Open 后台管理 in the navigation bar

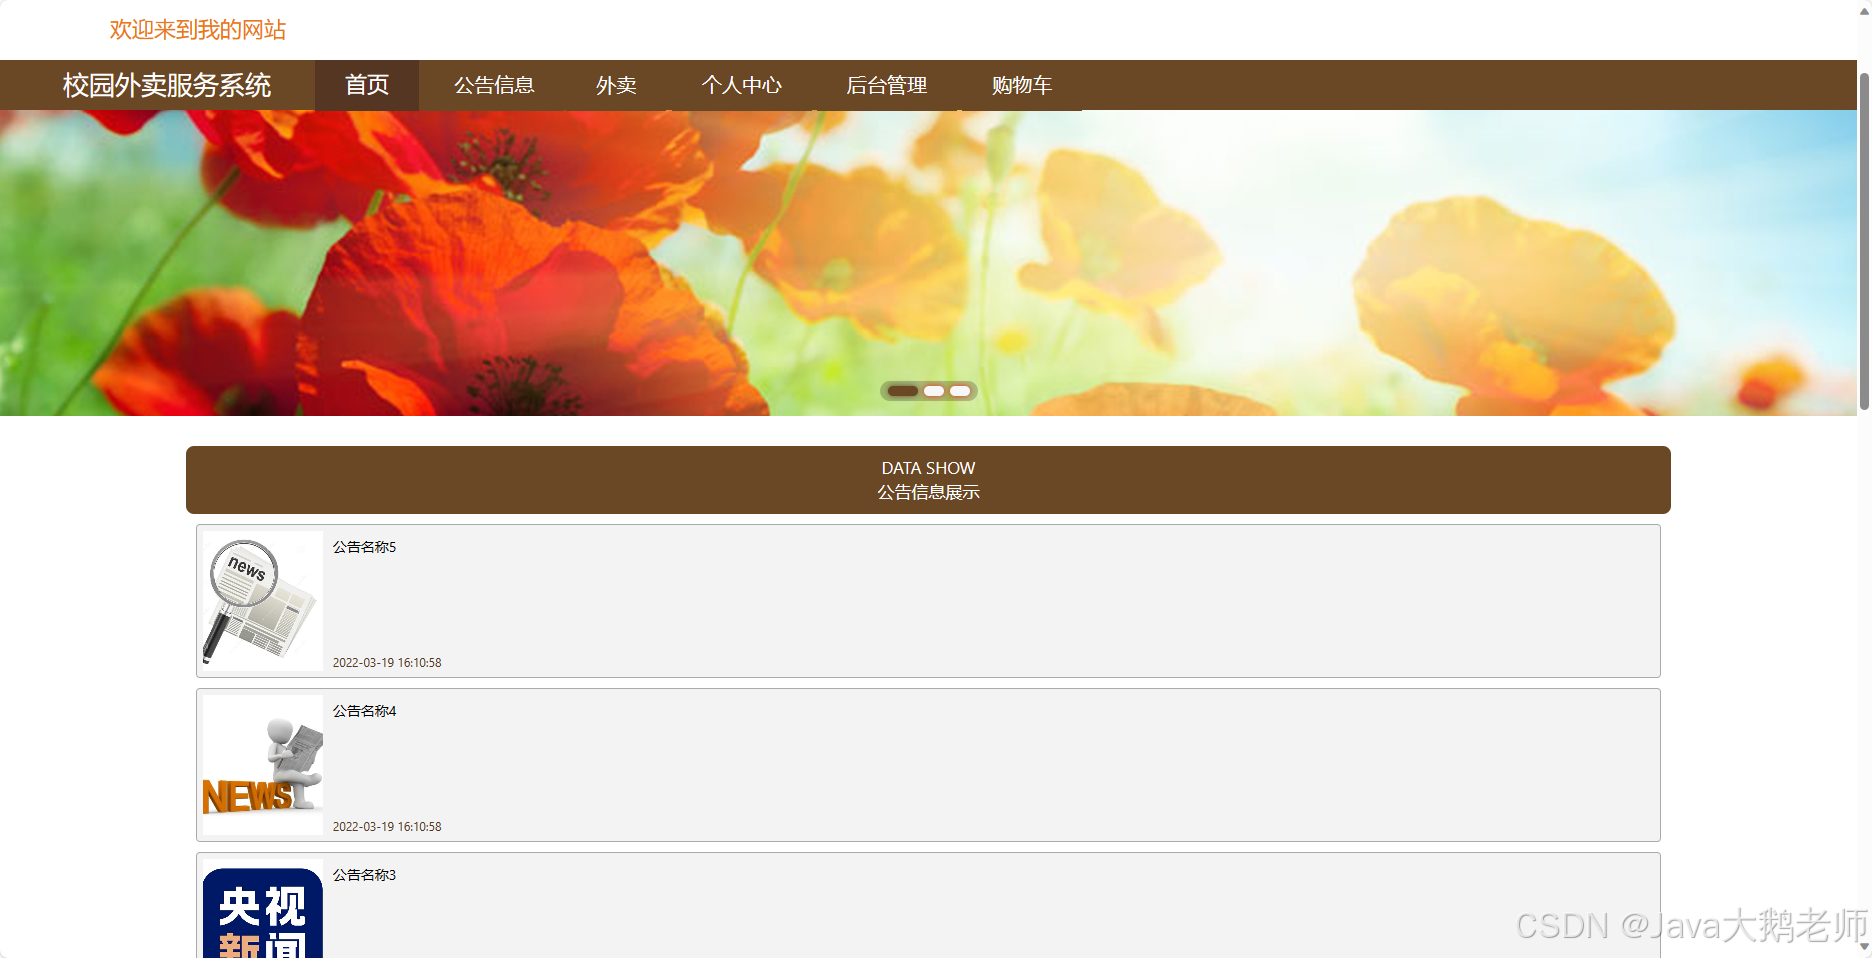[x=887, y=85]
